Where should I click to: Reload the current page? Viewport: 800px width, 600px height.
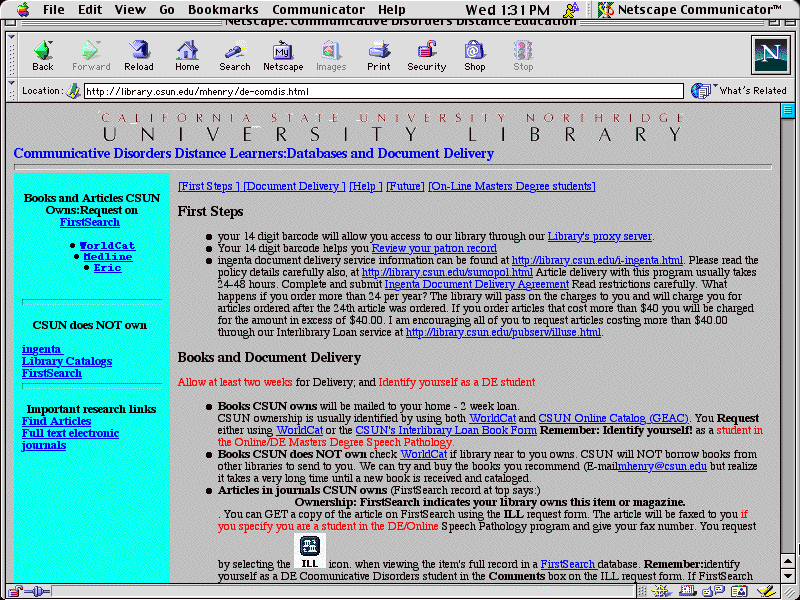[139, 55]
